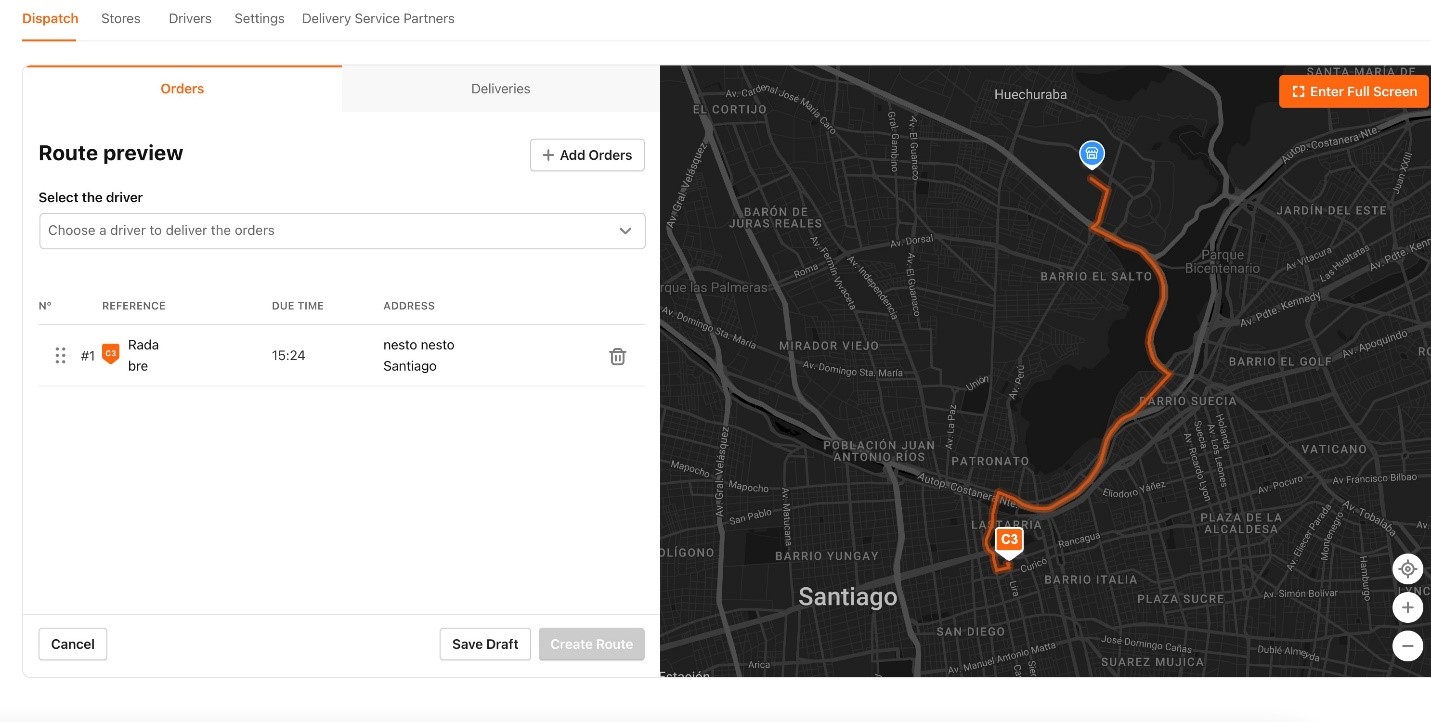The width and height of the screenshot is (1431, 722).
Task: Click the BARRIO EL GOLF map label
Action: pyautogui.click(x=1280, y=361)
